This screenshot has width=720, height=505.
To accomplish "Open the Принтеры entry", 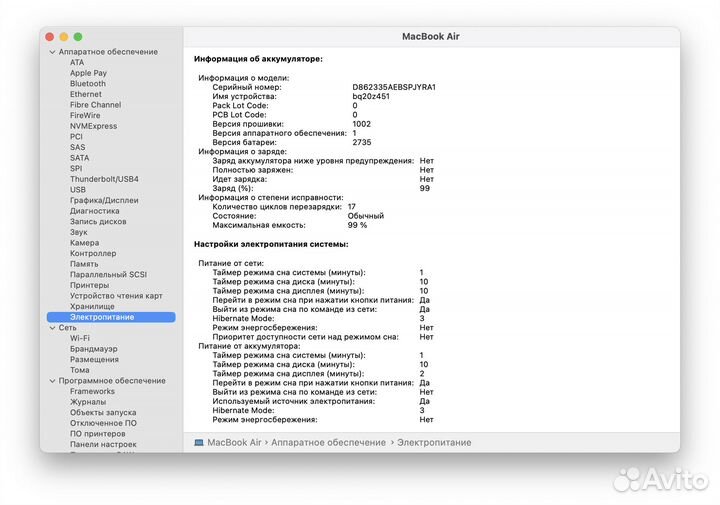I will [x=90, y=285].
